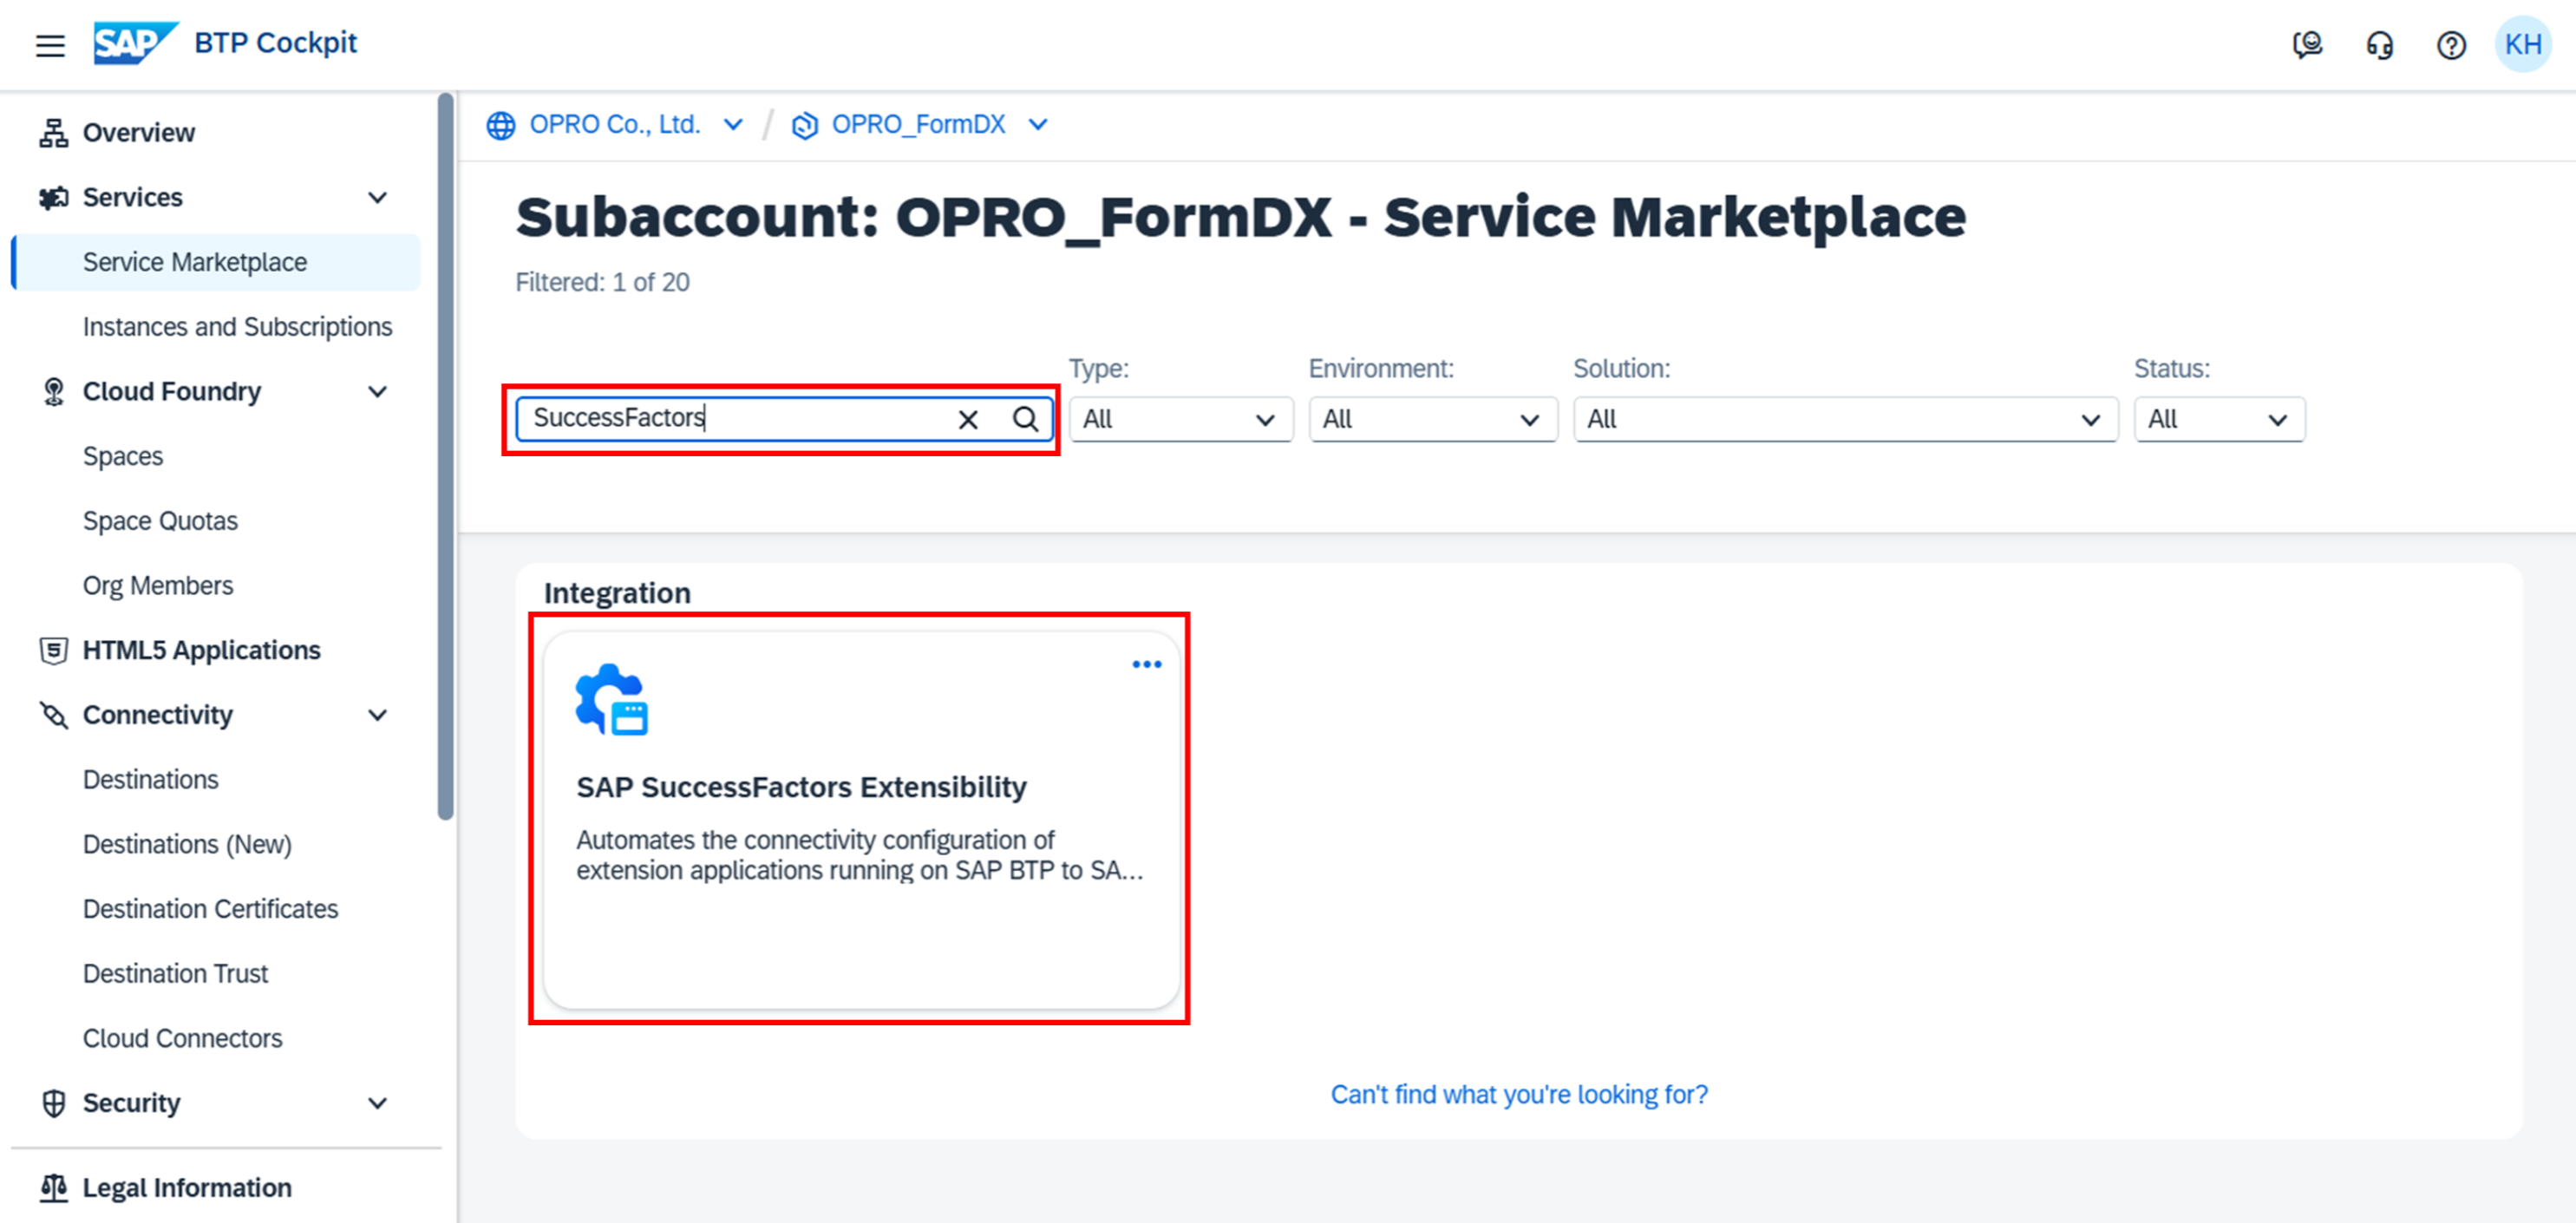Click "Can't find what you're looking for?" link
2576x1223 pixels.
click(1518, 1094)
